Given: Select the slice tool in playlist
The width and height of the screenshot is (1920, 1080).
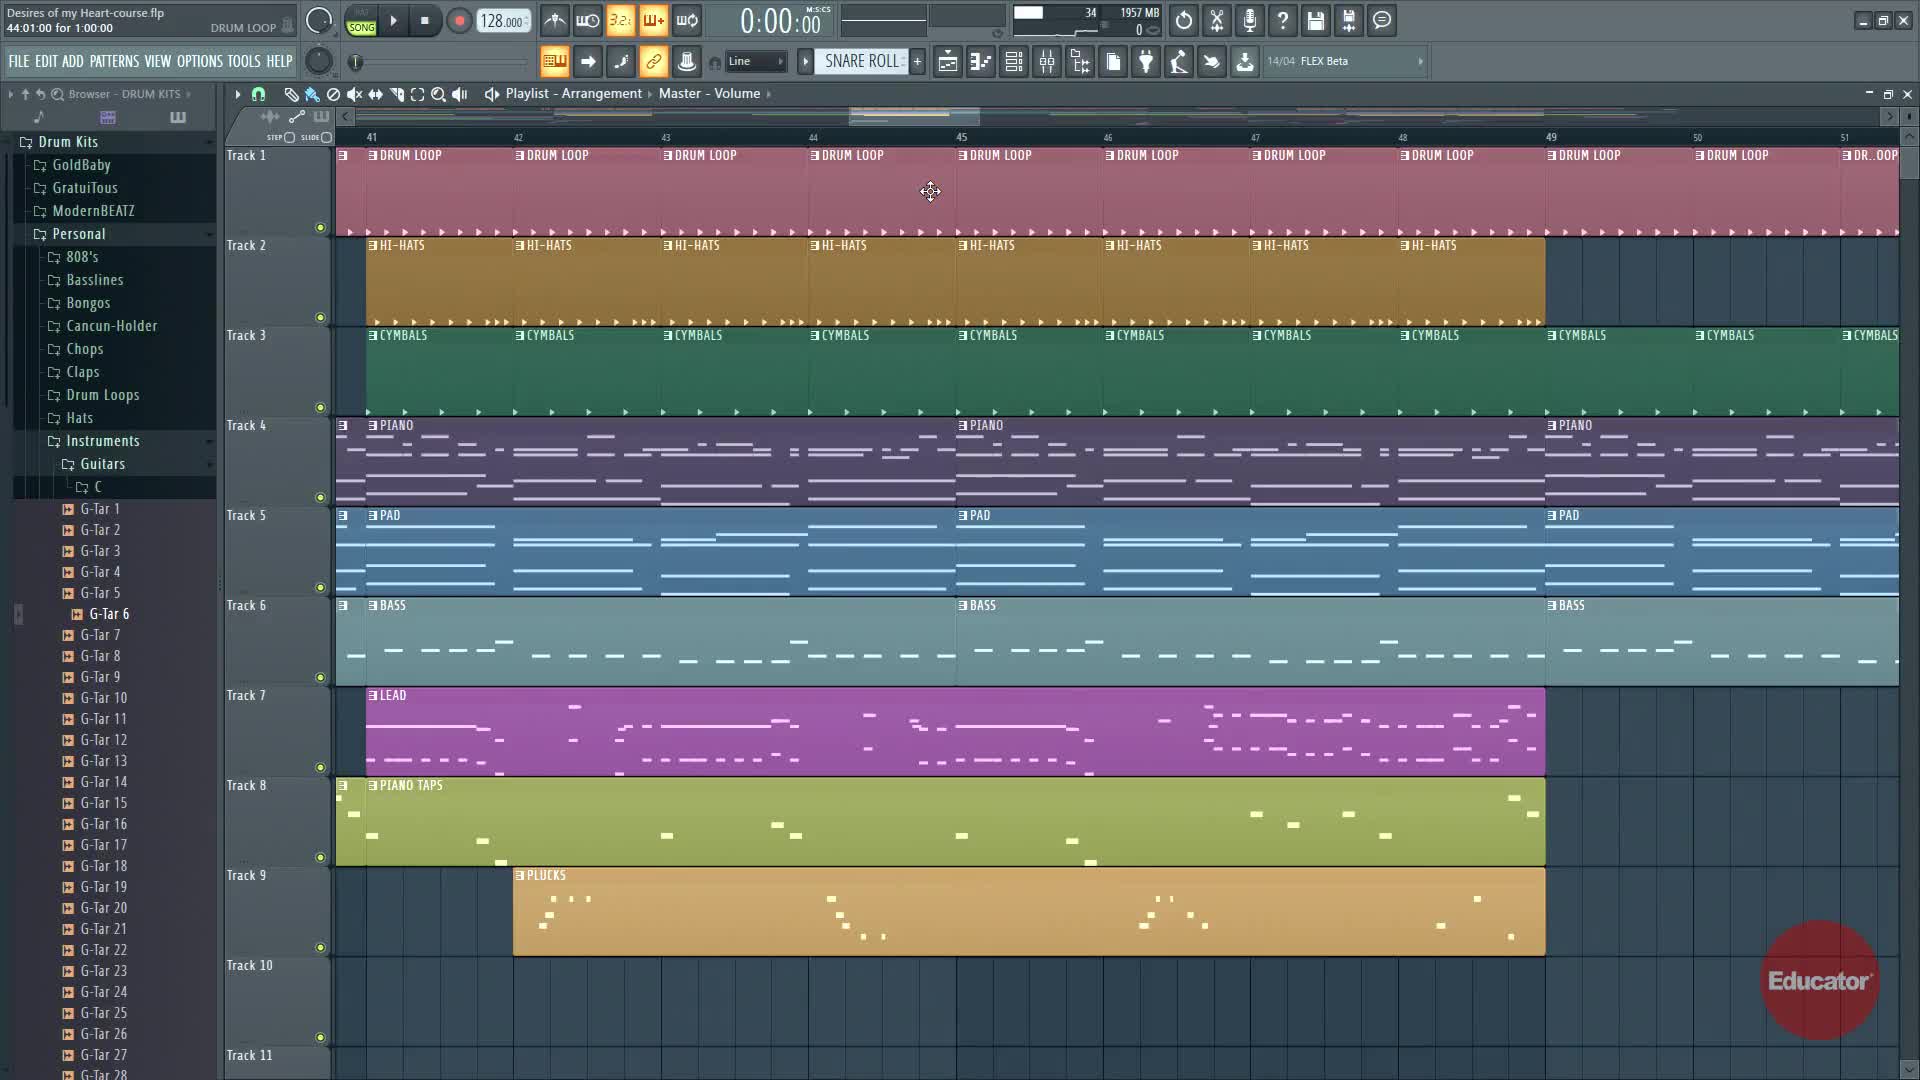Looking at the screenshot, I should tap(397, 94).
